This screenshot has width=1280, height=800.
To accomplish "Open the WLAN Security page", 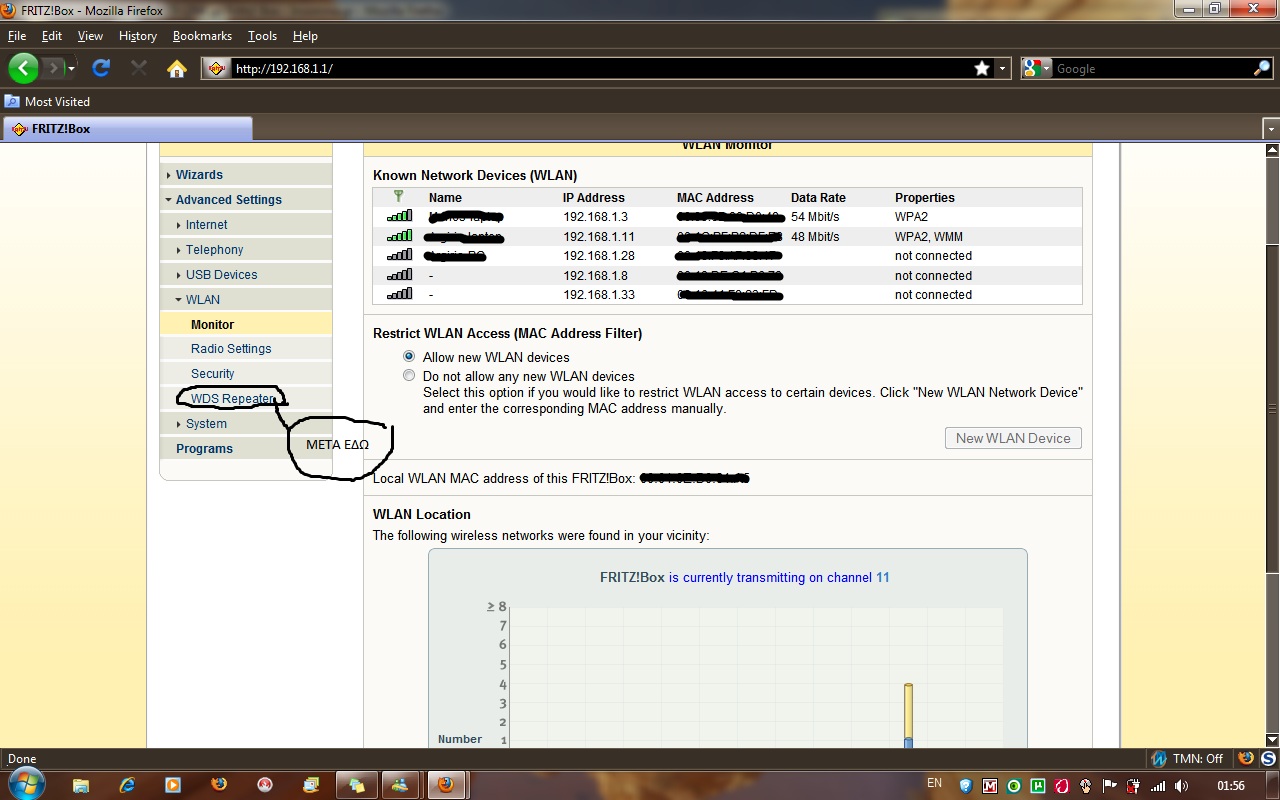I will click(212, 374).
